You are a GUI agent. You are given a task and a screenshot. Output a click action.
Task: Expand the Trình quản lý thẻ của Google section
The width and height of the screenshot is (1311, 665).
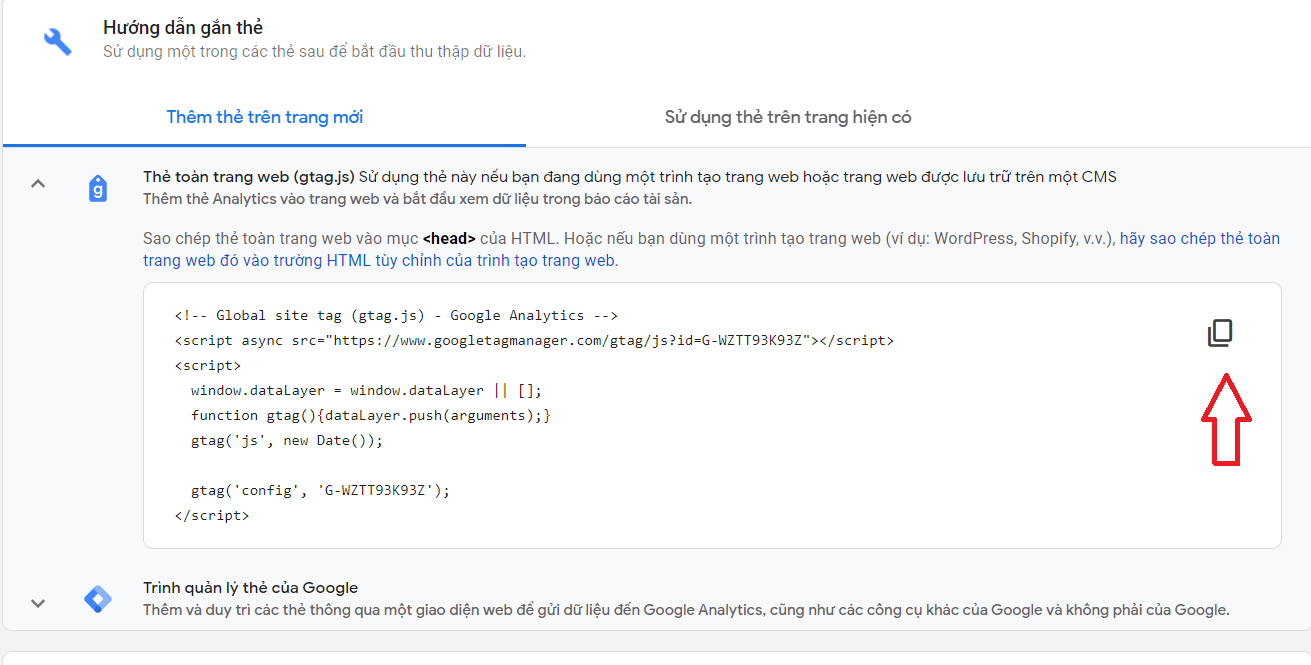[x=38, y=603]
